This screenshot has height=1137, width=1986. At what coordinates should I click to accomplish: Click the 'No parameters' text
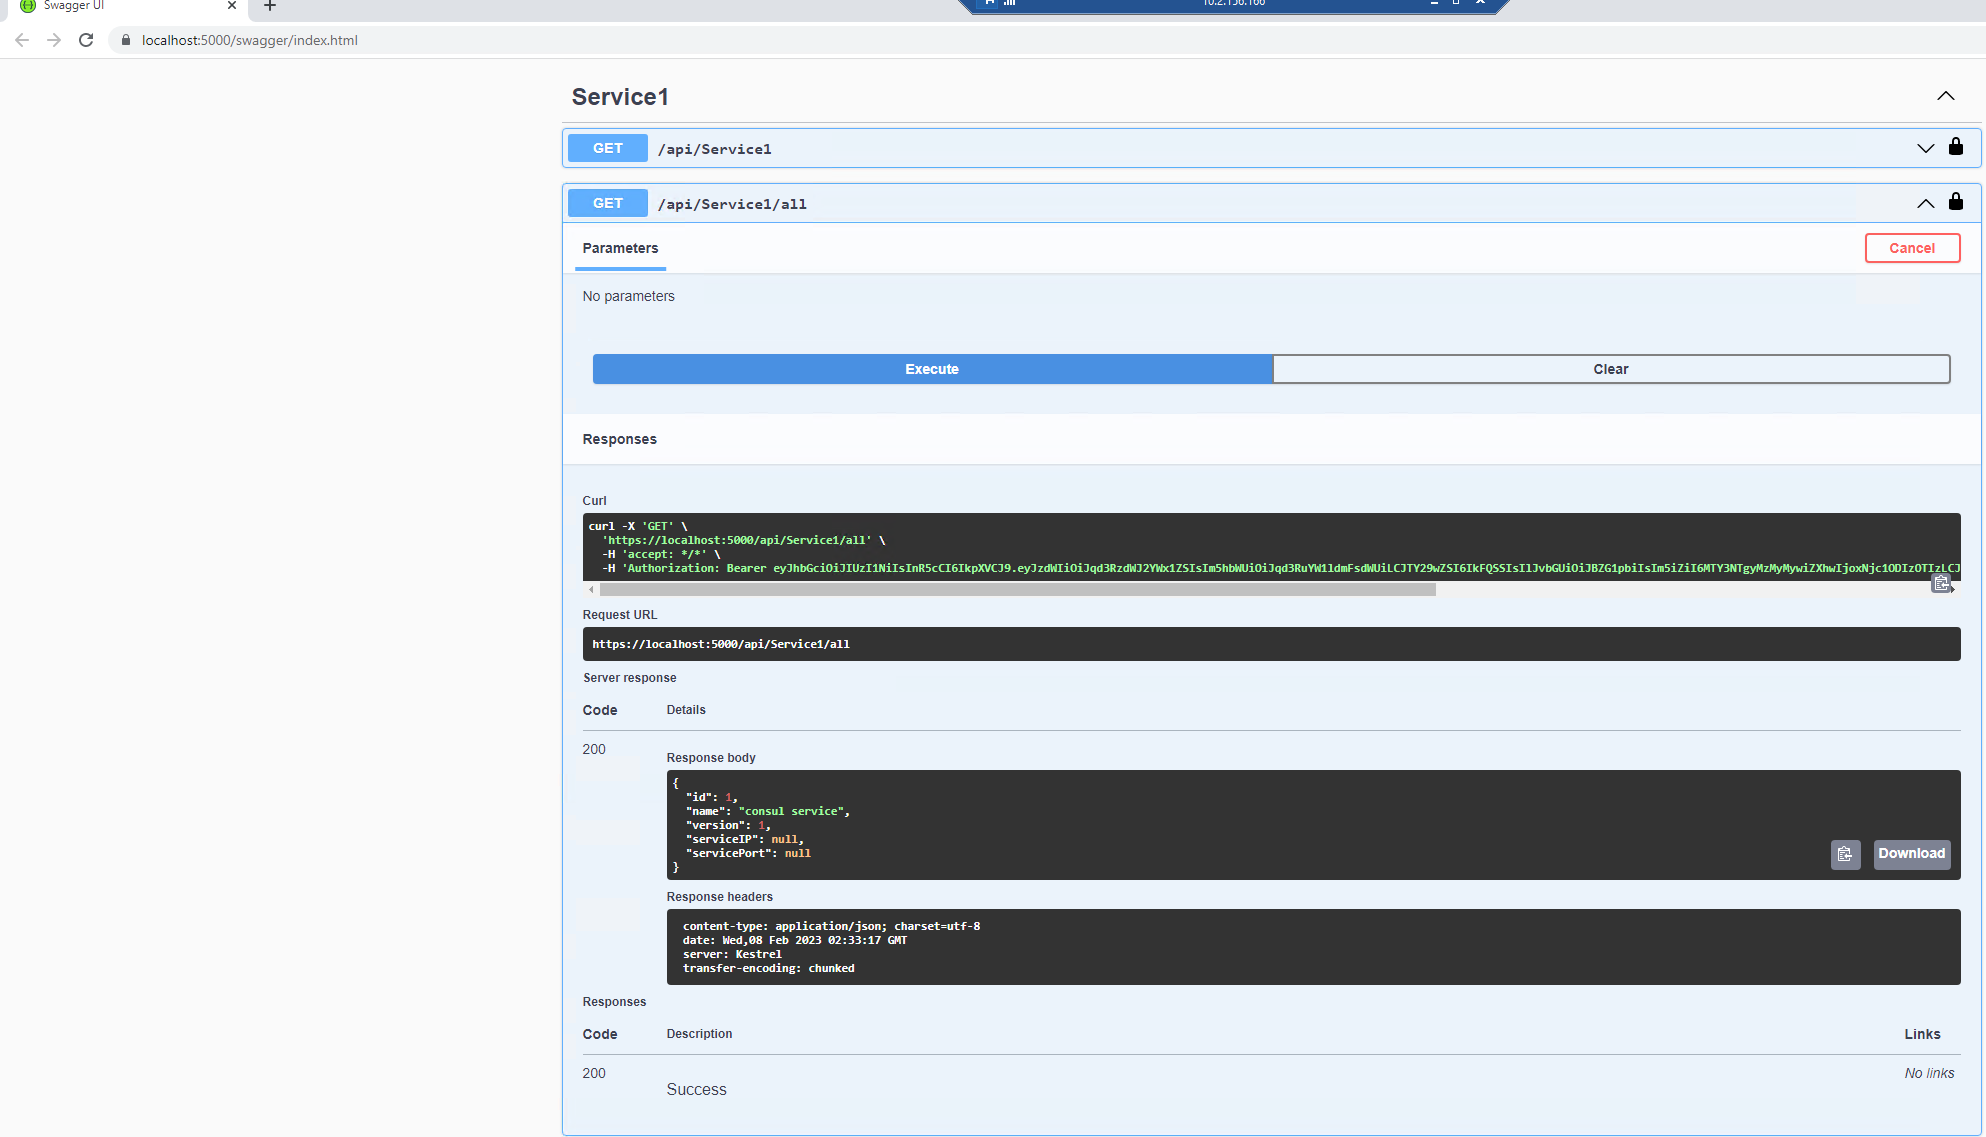tap(628, 296)
